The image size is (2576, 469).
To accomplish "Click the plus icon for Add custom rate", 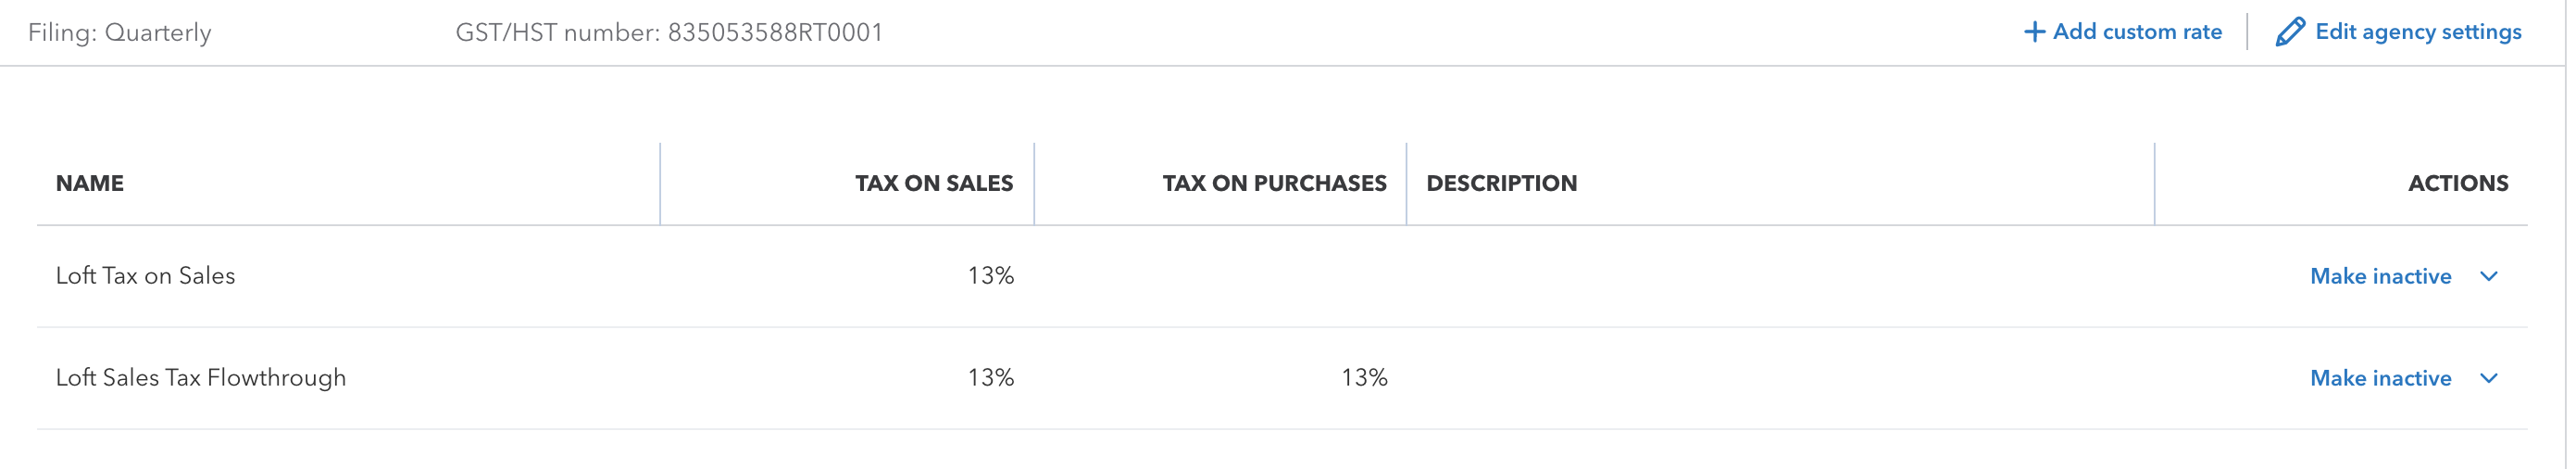I will [2034, 32].
